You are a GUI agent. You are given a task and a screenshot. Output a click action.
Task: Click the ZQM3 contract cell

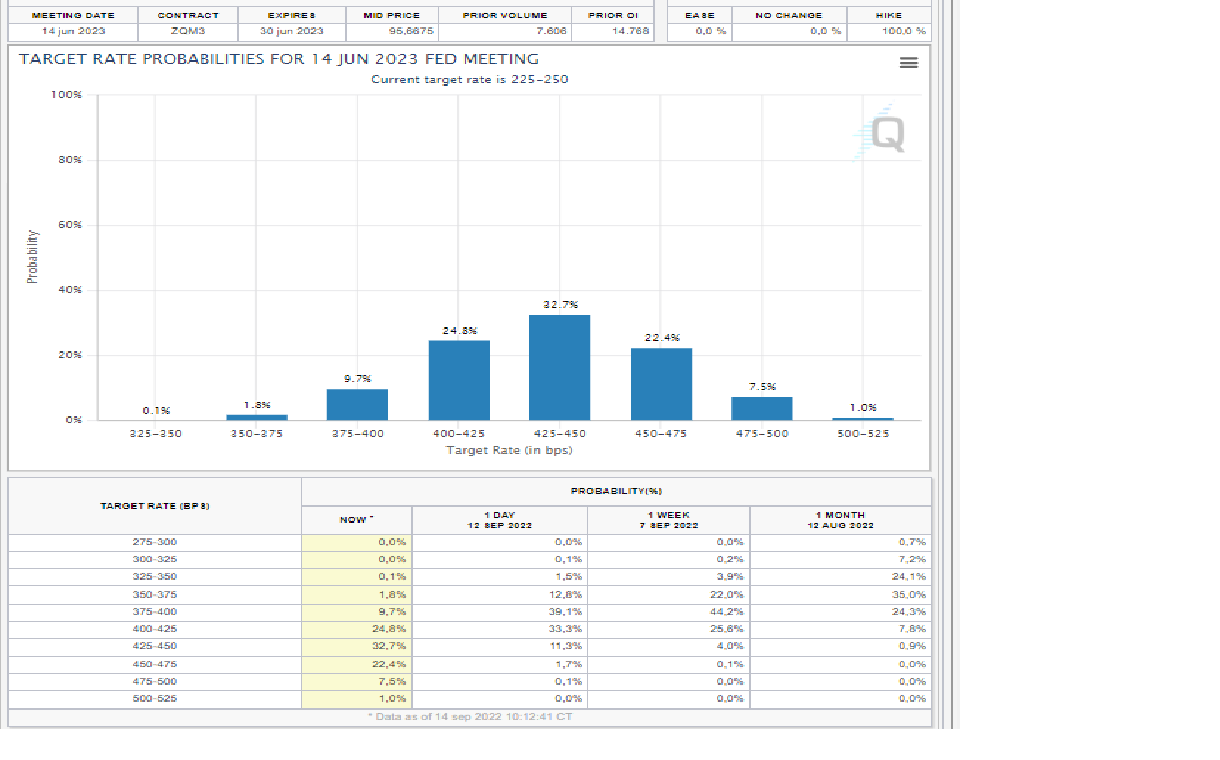pyautogui.click(x=187, y=31)
